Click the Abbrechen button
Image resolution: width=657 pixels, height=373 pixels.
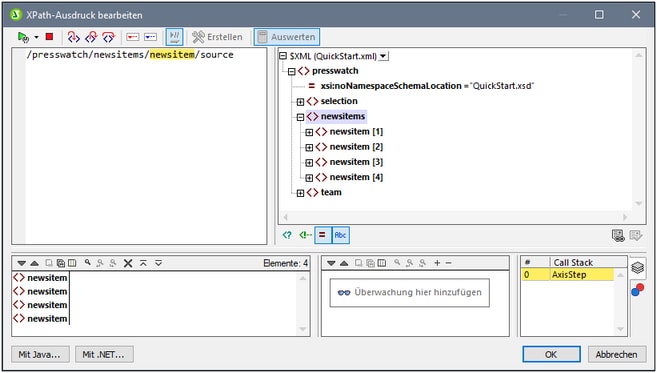pos(616,355)
